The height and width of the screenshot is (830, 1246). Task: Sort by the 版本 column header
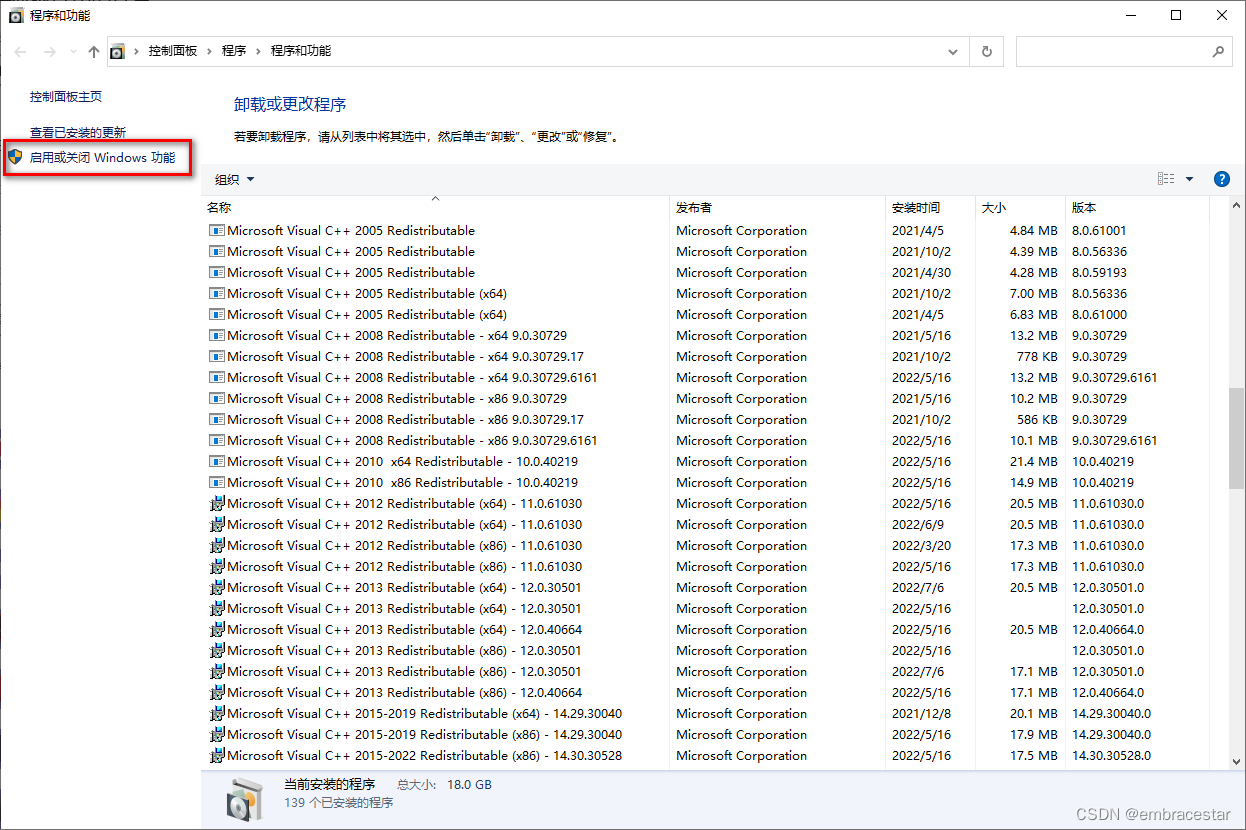click(x=1137, y=207)
